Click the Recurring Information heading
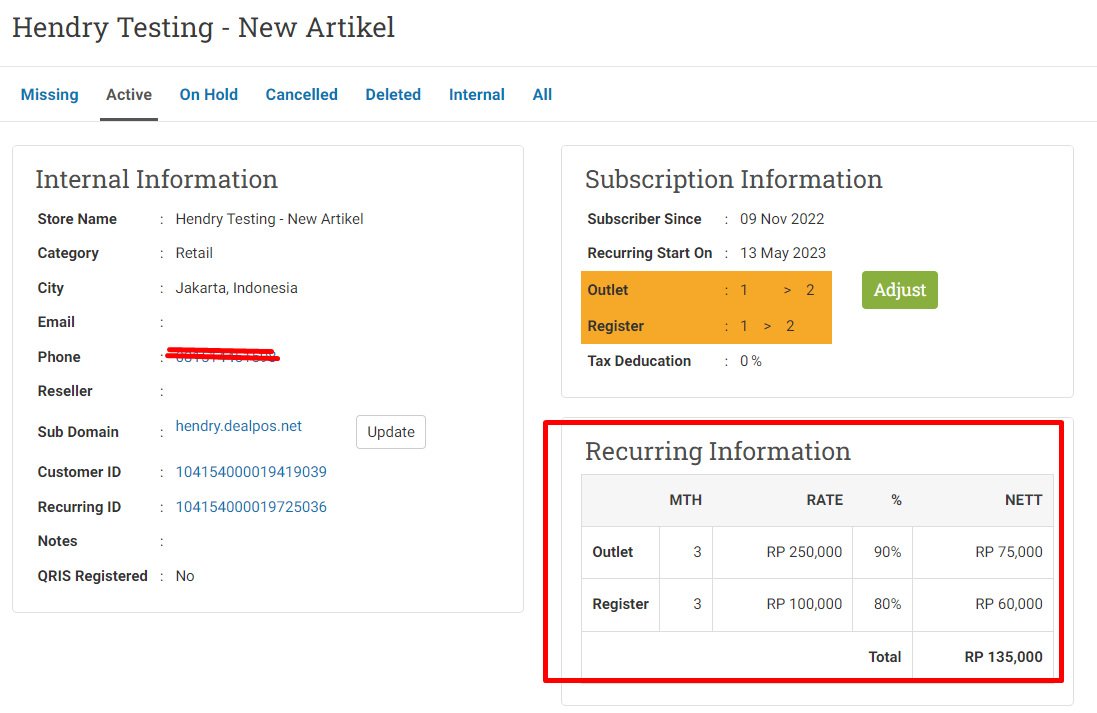Screen dimensions: 1097x713 718,451
